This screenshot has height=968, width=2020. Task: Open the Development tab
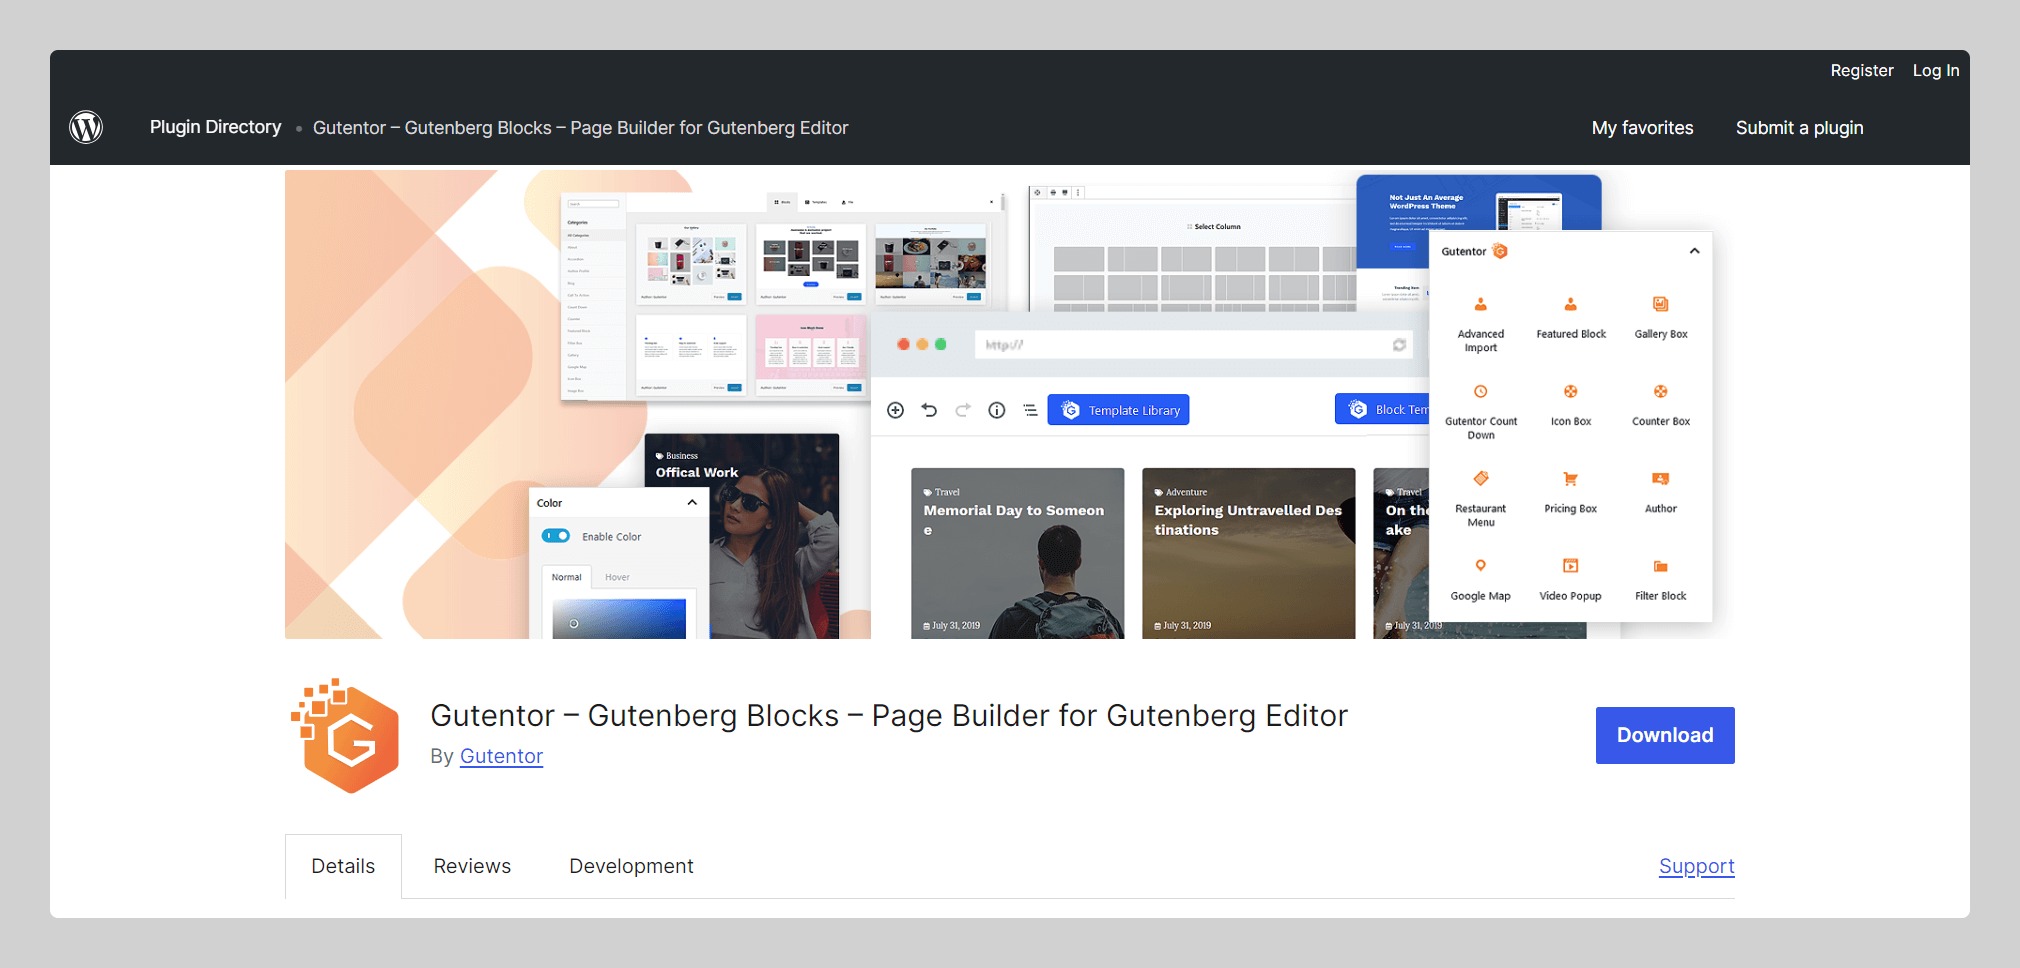(631, 865)
